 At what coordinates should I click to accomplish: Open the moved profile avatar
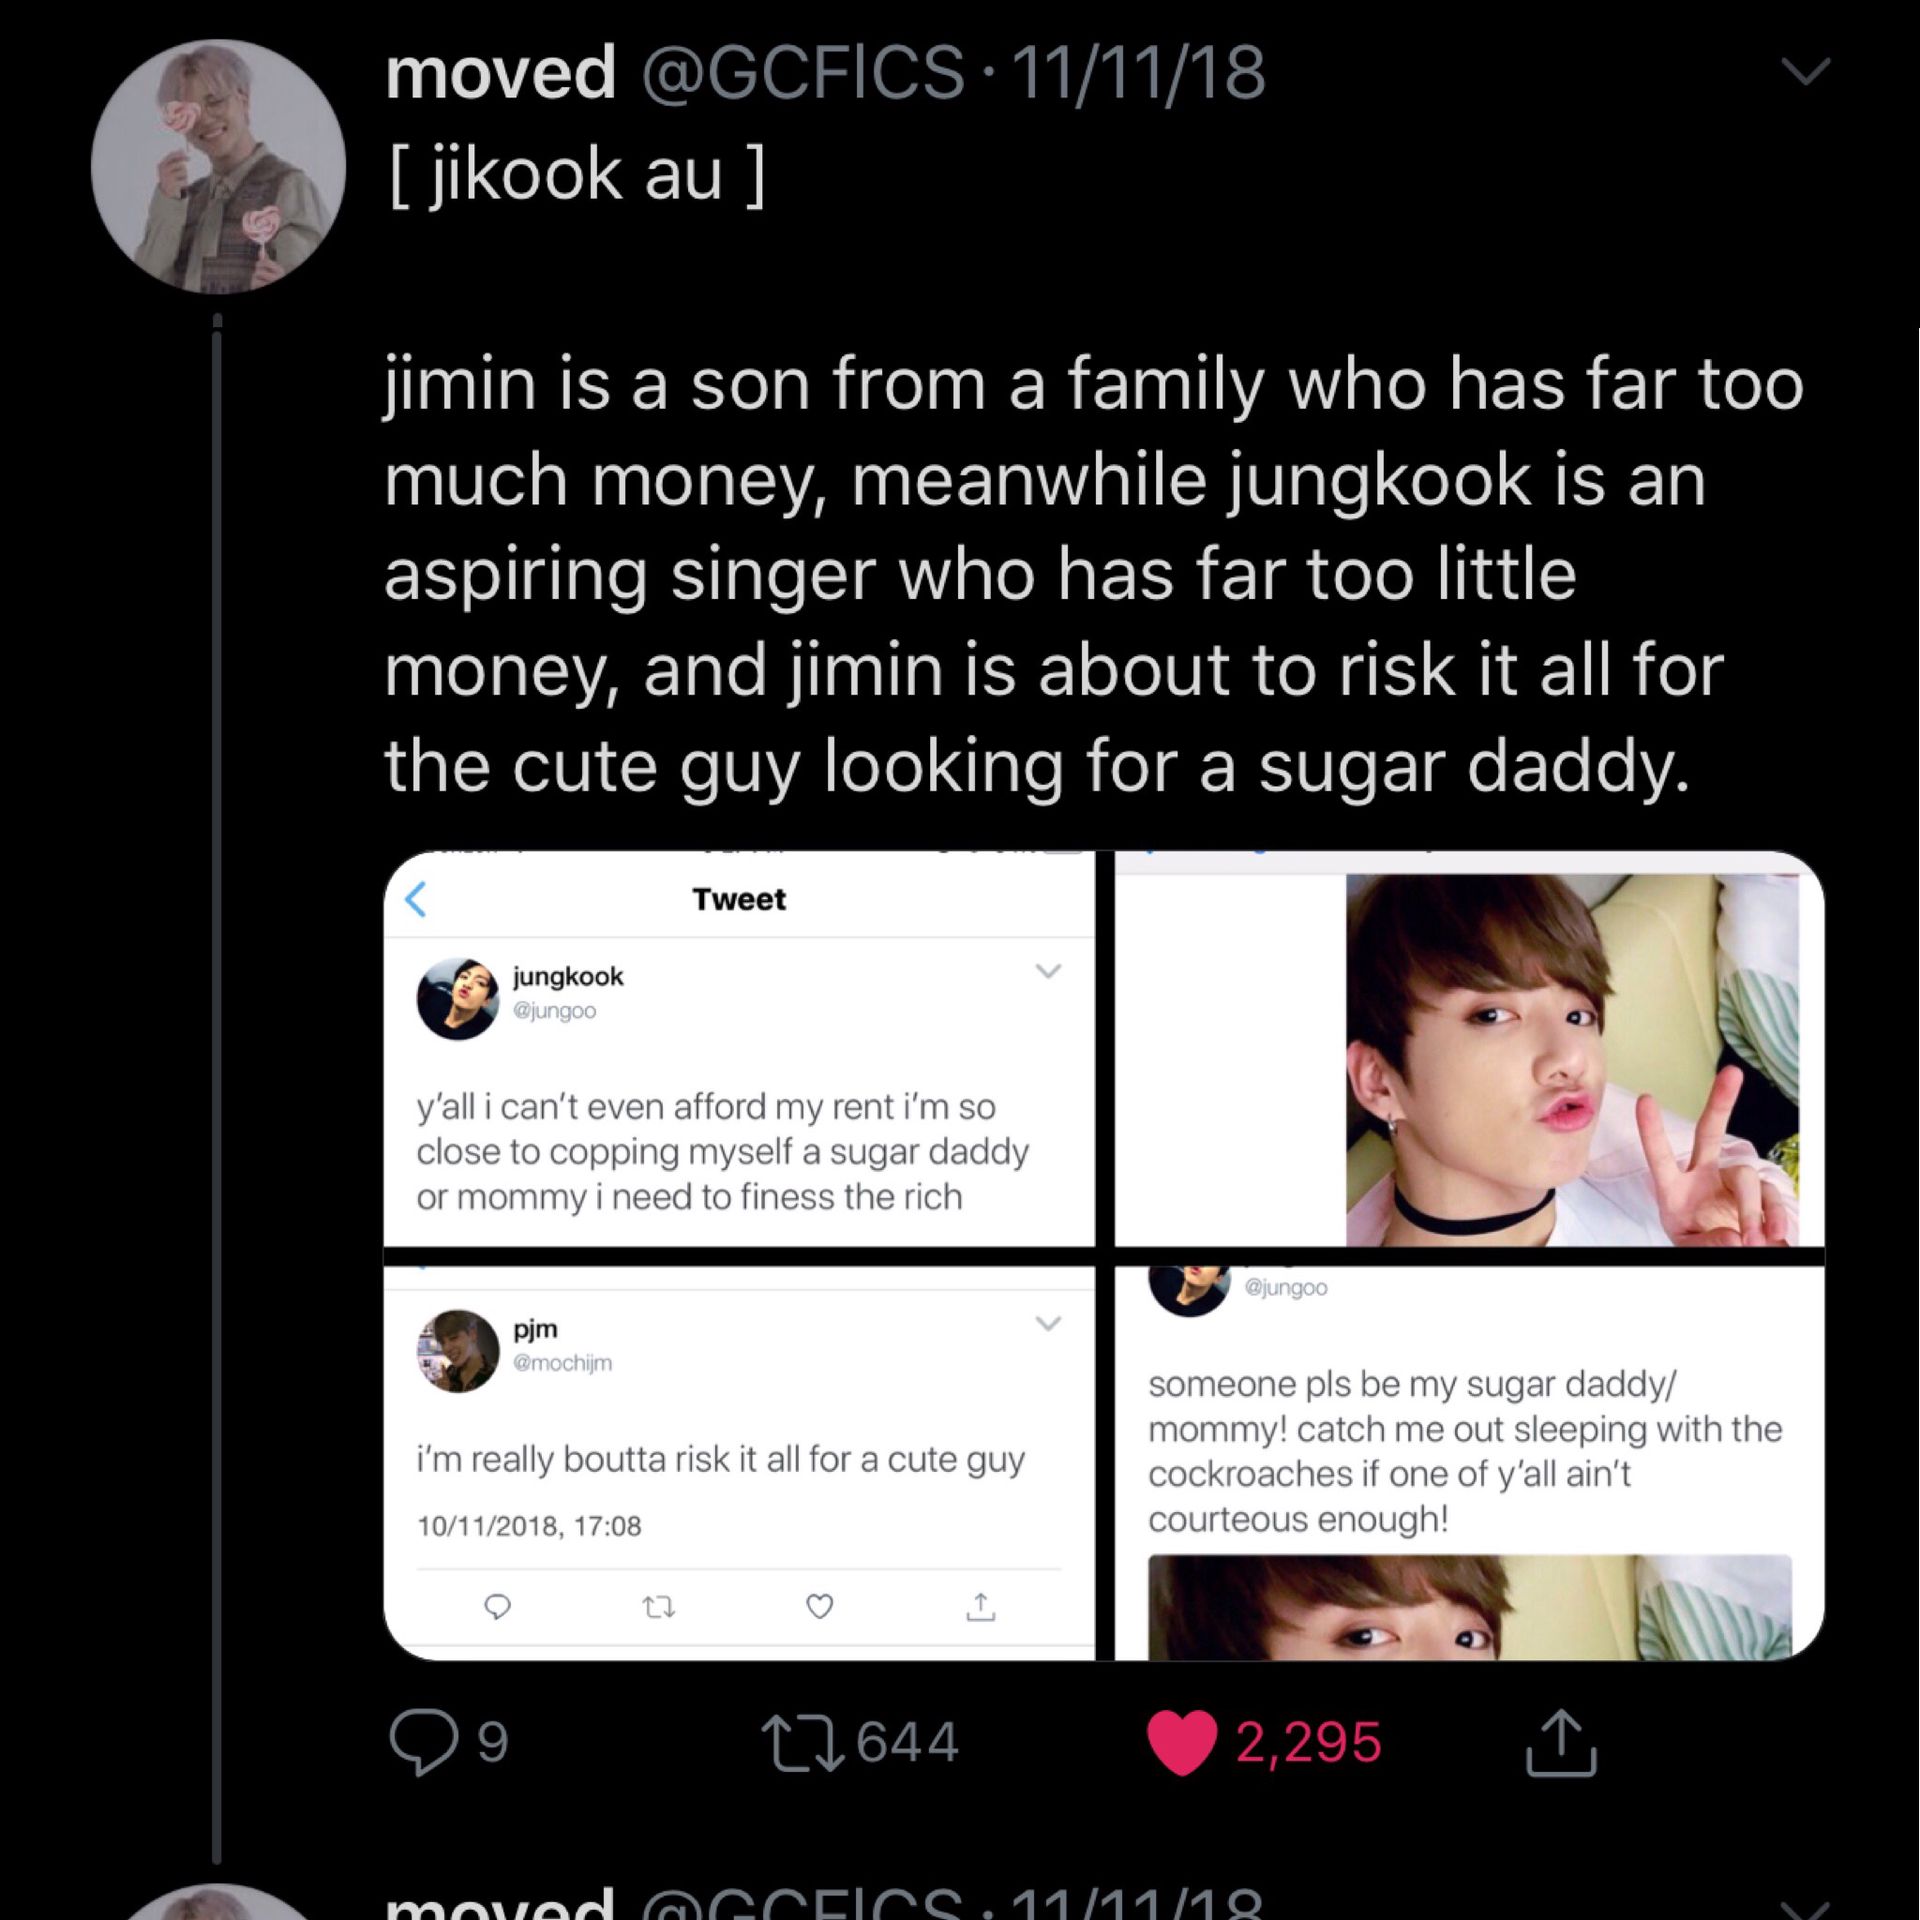(218, 166)
